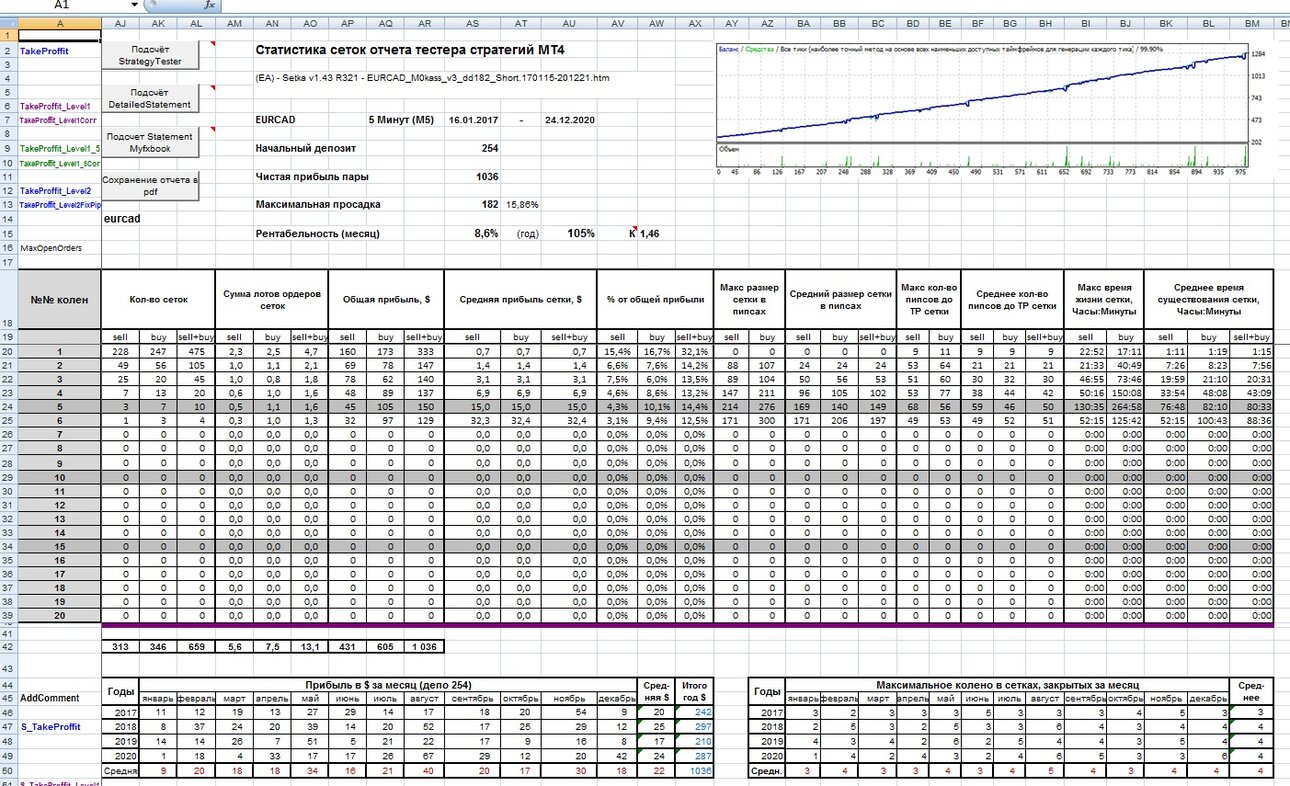Click the eurcad cell in column A

coord(122,218)
